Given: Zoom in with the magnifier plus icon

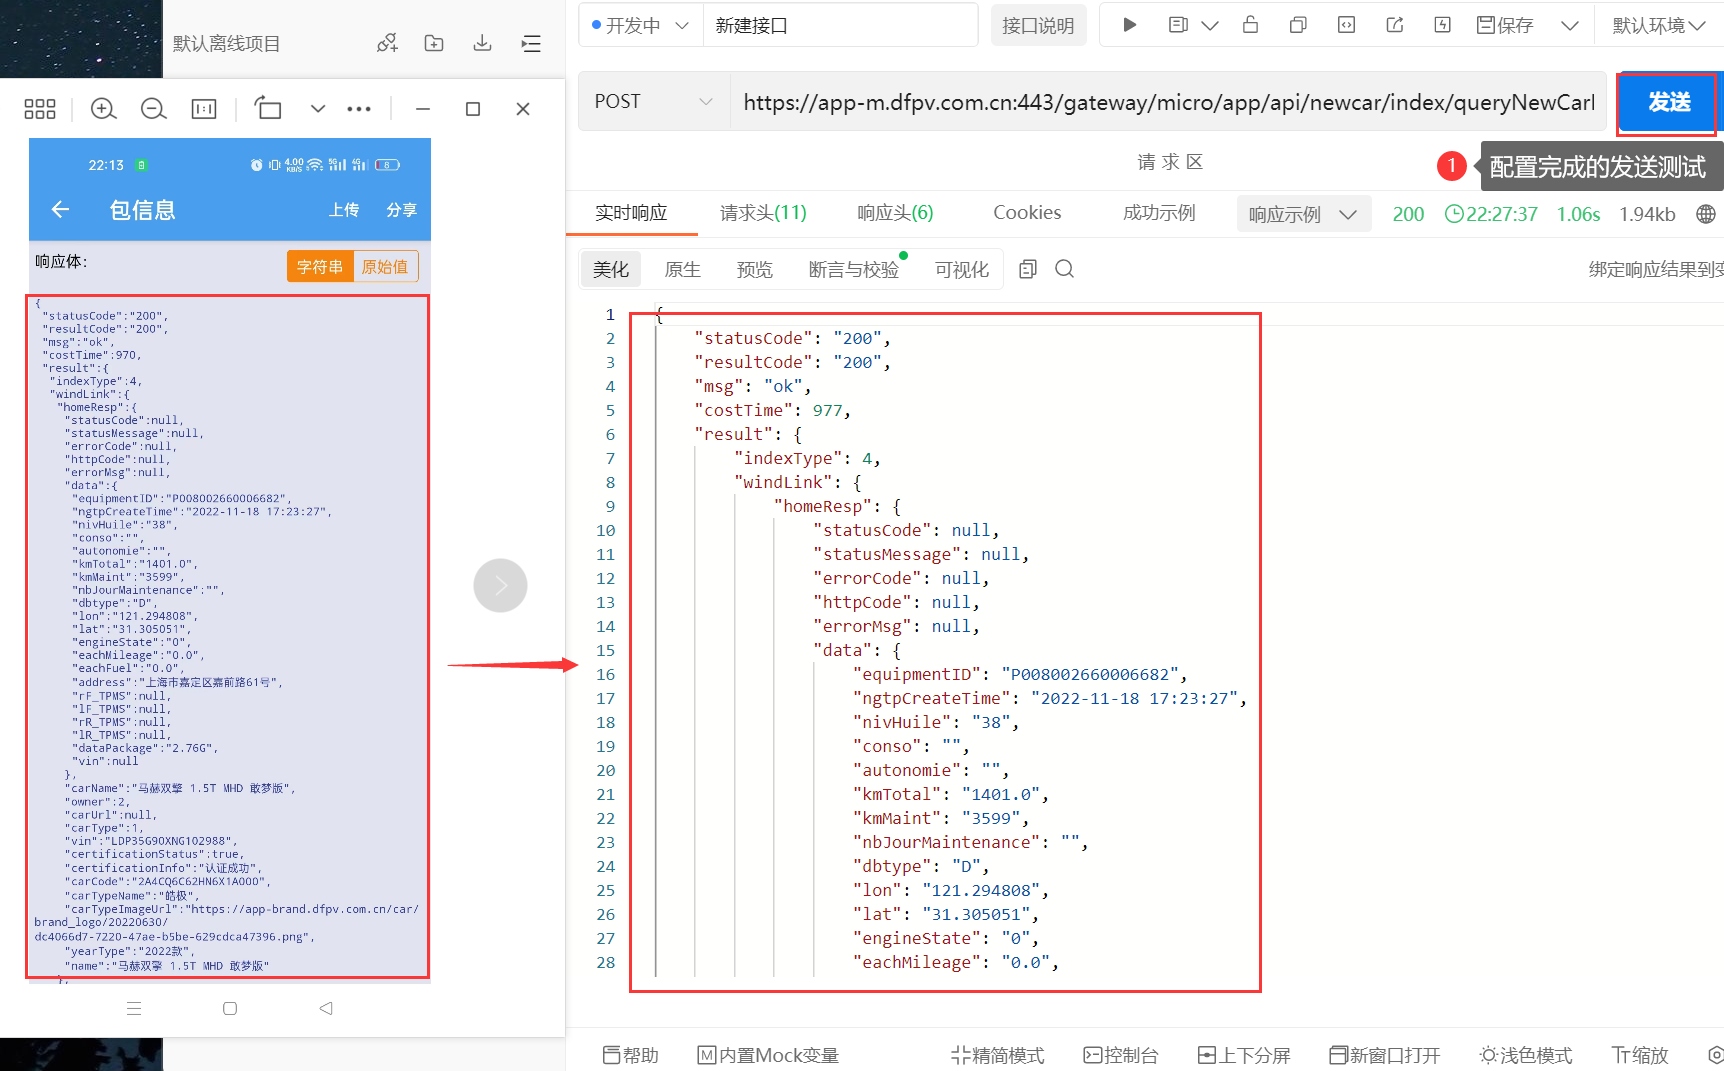Looking at the screenshot, I should click(104, 109).
